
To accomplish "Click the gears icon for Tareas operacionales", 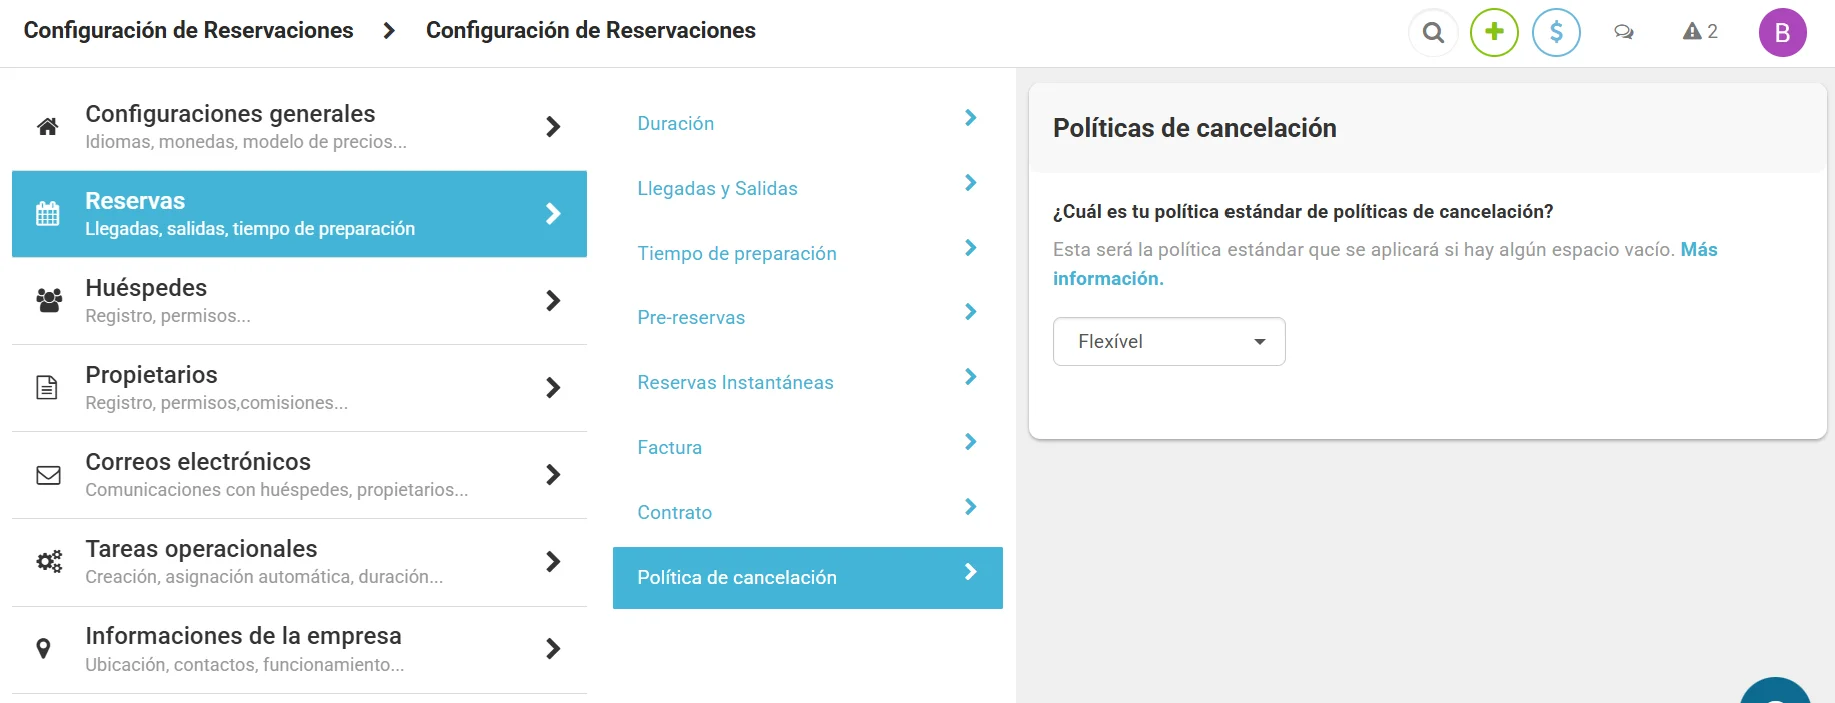I will tap(49, 562).
